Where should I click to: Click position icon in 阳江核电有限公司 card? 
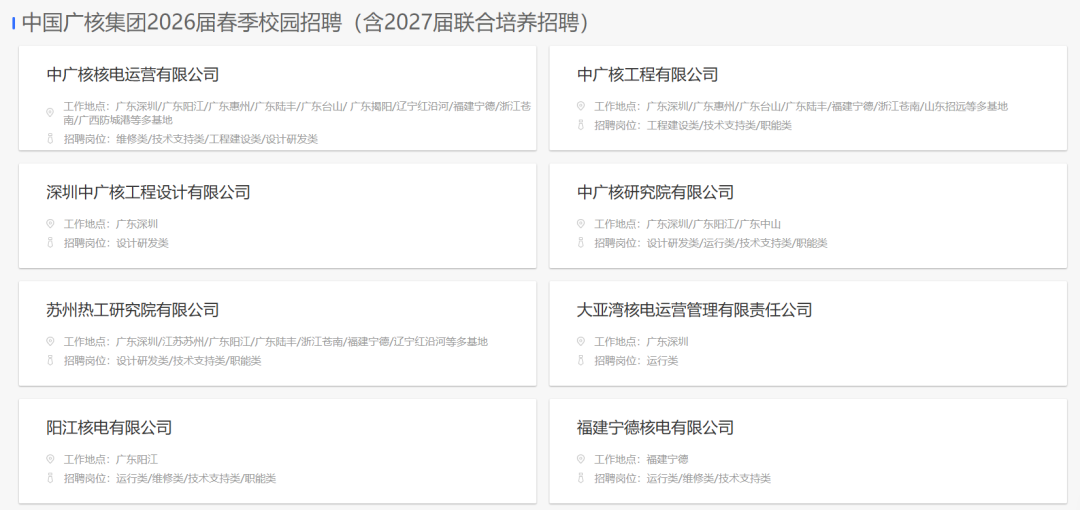pos(50,479)
